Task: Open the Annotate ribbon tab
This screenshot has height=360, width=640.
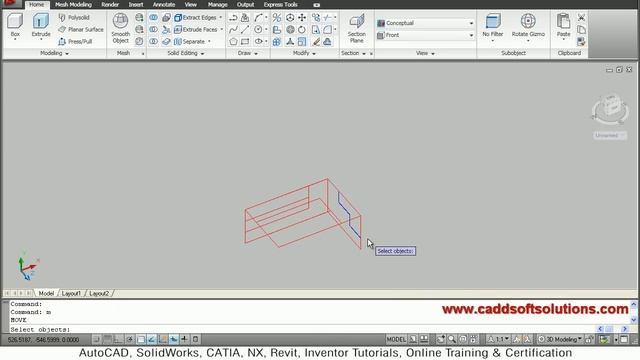Action: coord(164,4)
